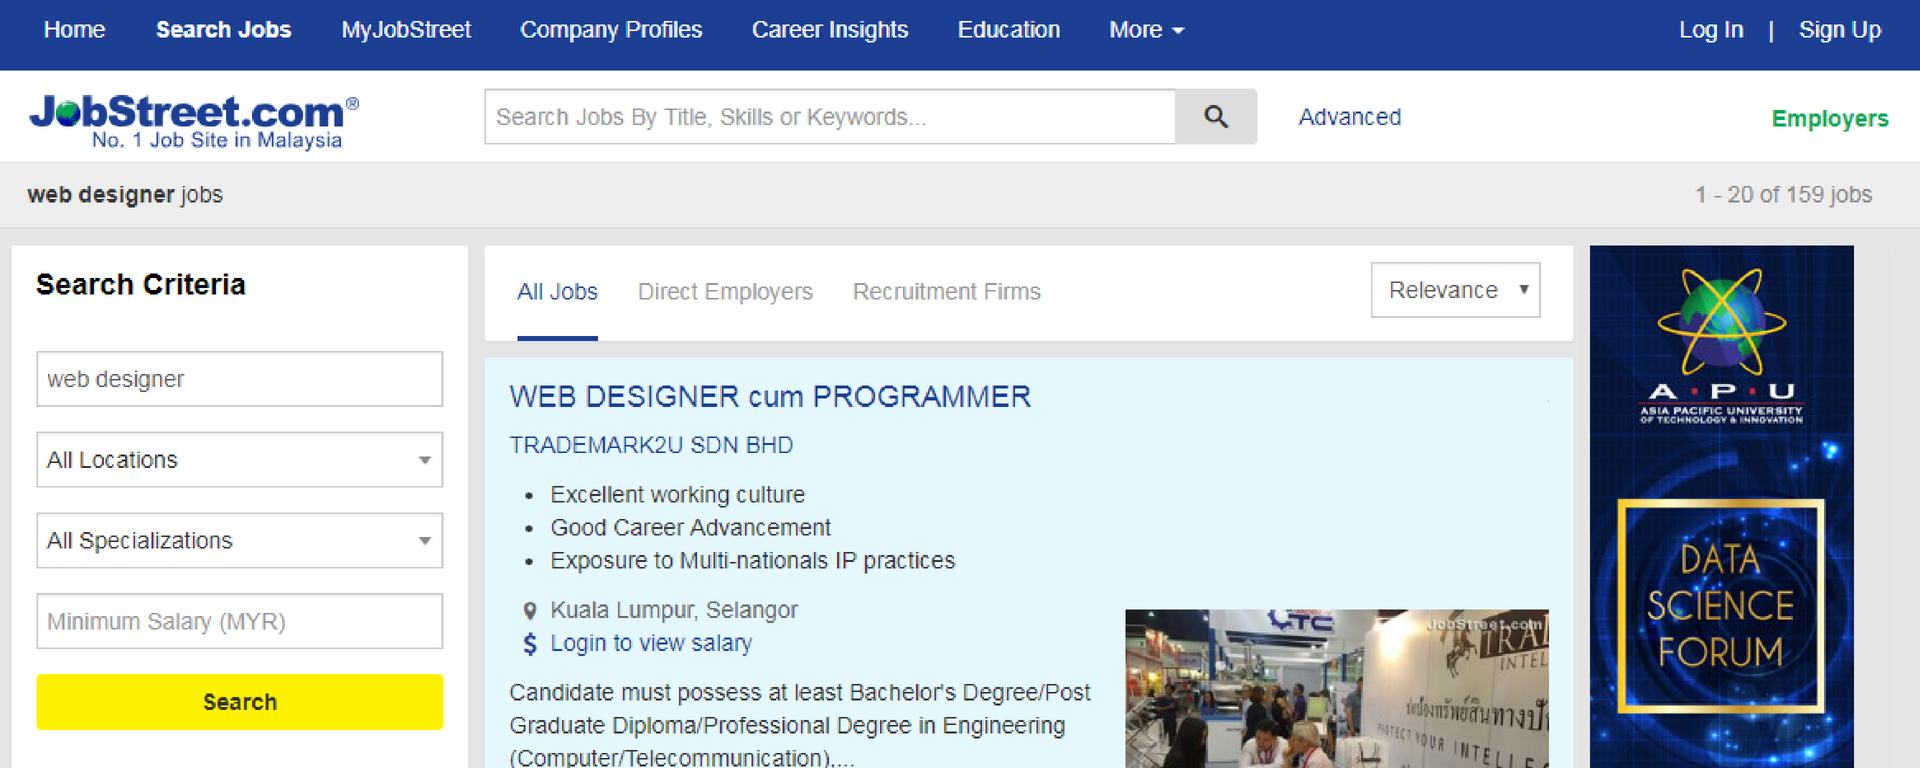This screenshot has width=1920, height=768.
Task: Click the TRADEMARK2U exhibition photo thumbnail
Action: 1337,689
